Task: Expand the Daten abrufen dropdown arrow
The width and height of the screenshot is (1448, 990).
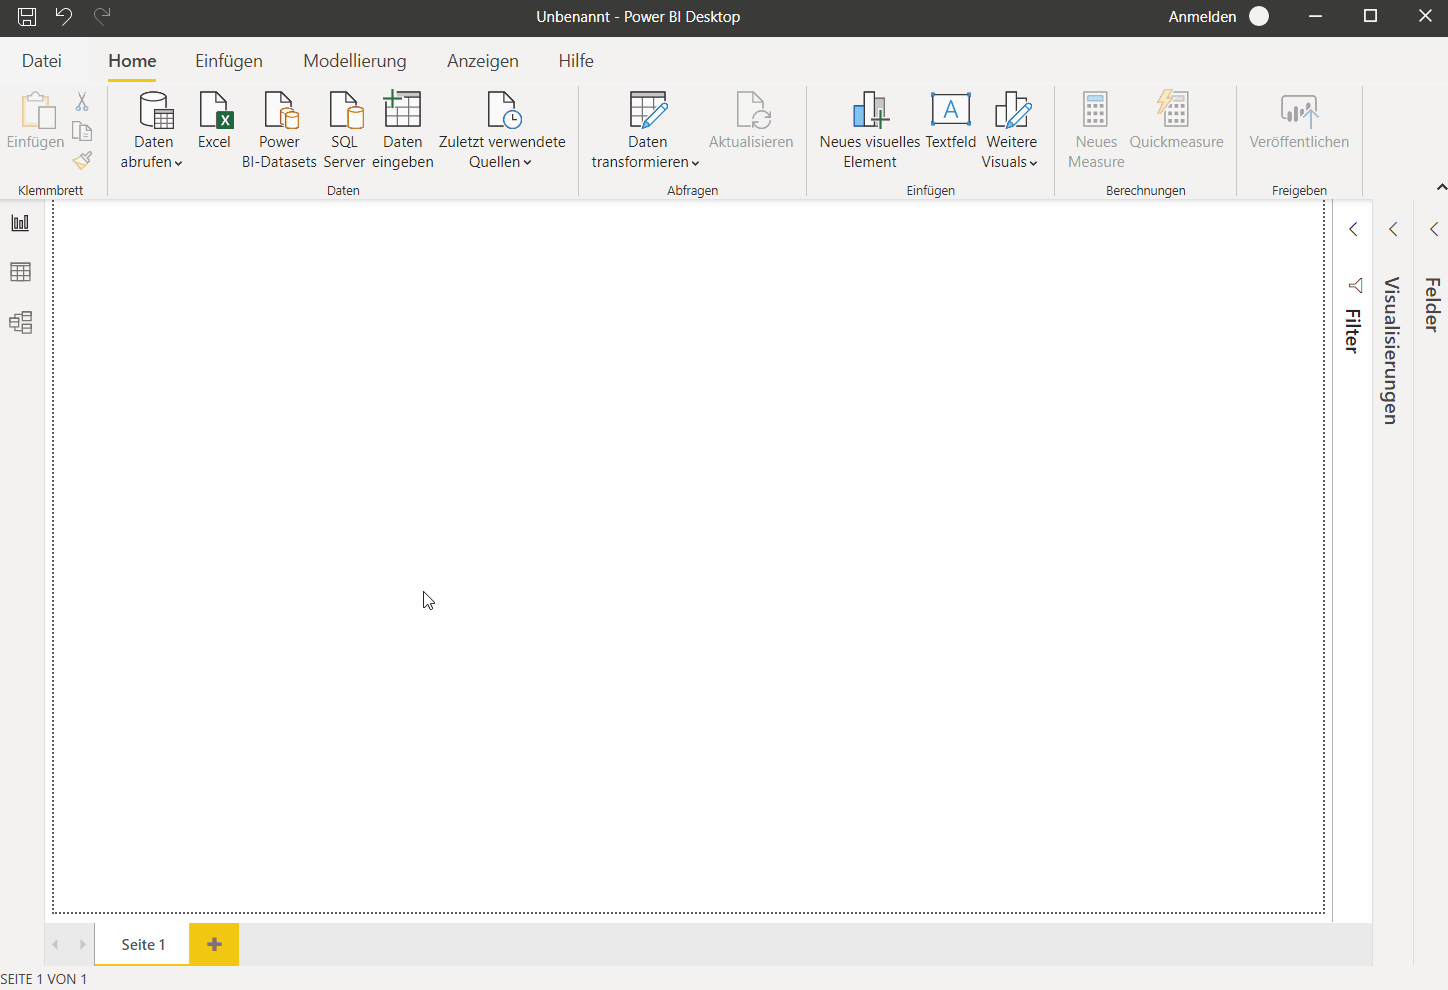Action: click(x=178, y=163)
